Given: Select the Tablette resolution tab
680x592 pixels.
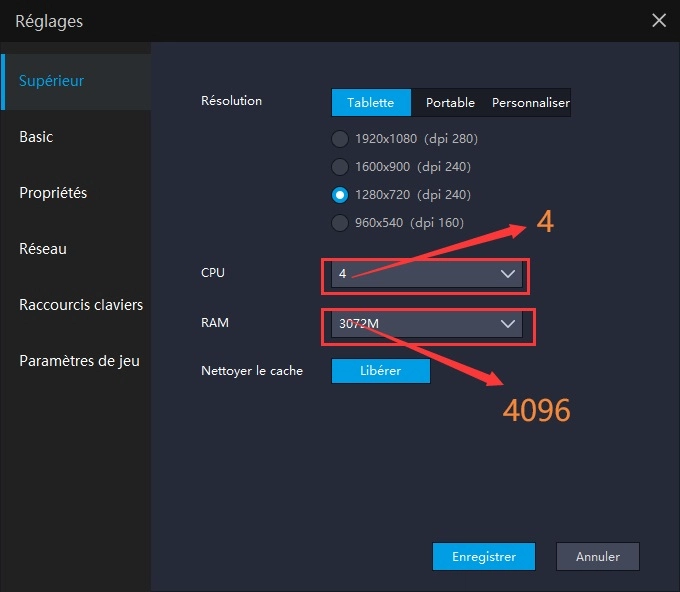Looking at the screenshot, I should (x=371, y=103).
